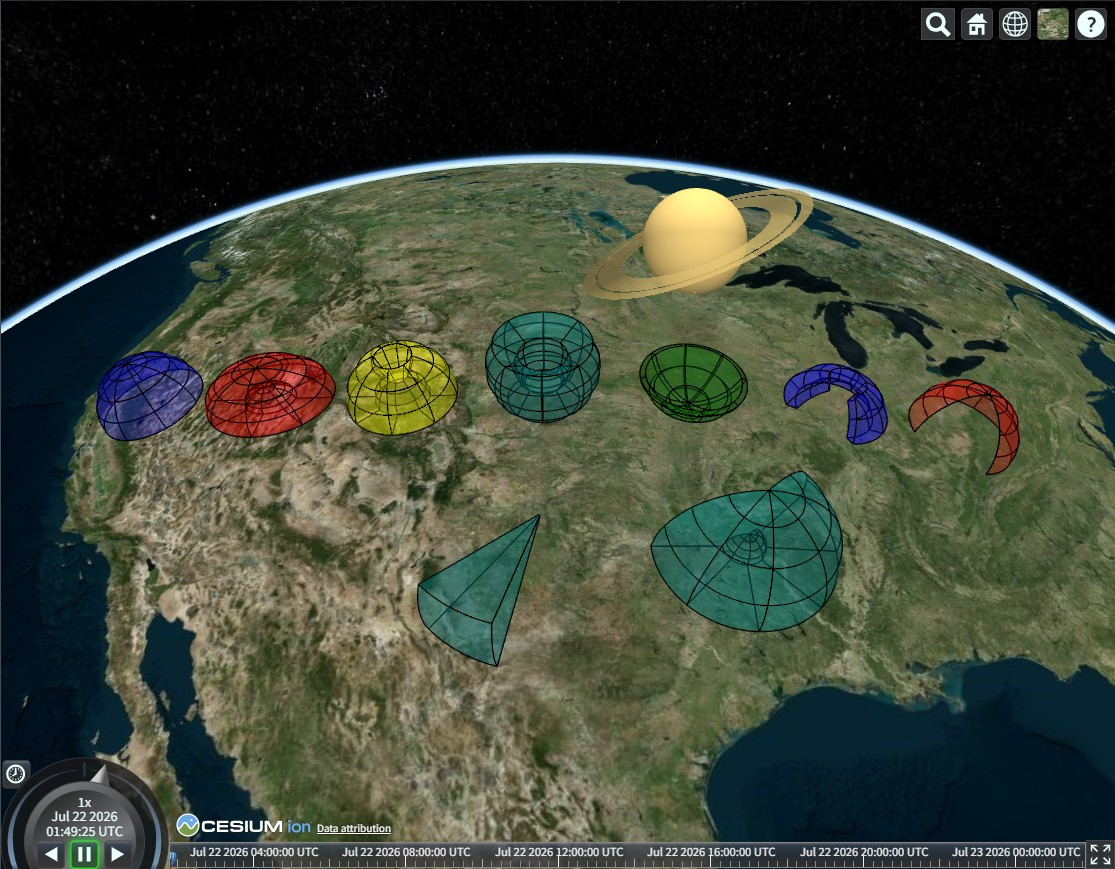Click the 01:49:25 UTC time readout

84,831
